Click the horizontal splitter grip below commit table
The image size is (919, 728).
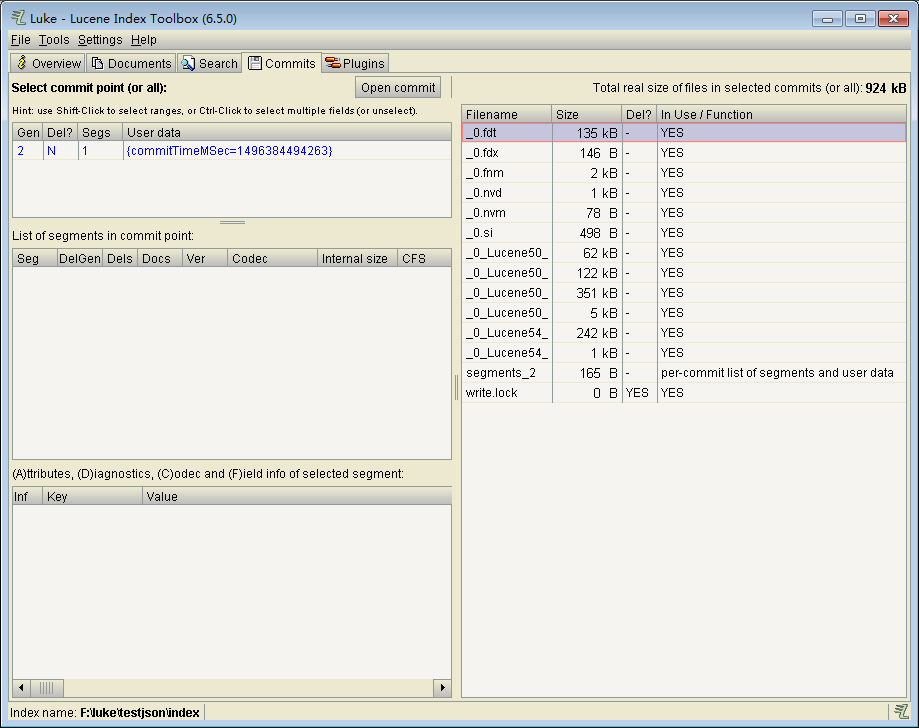click(233, 222)
